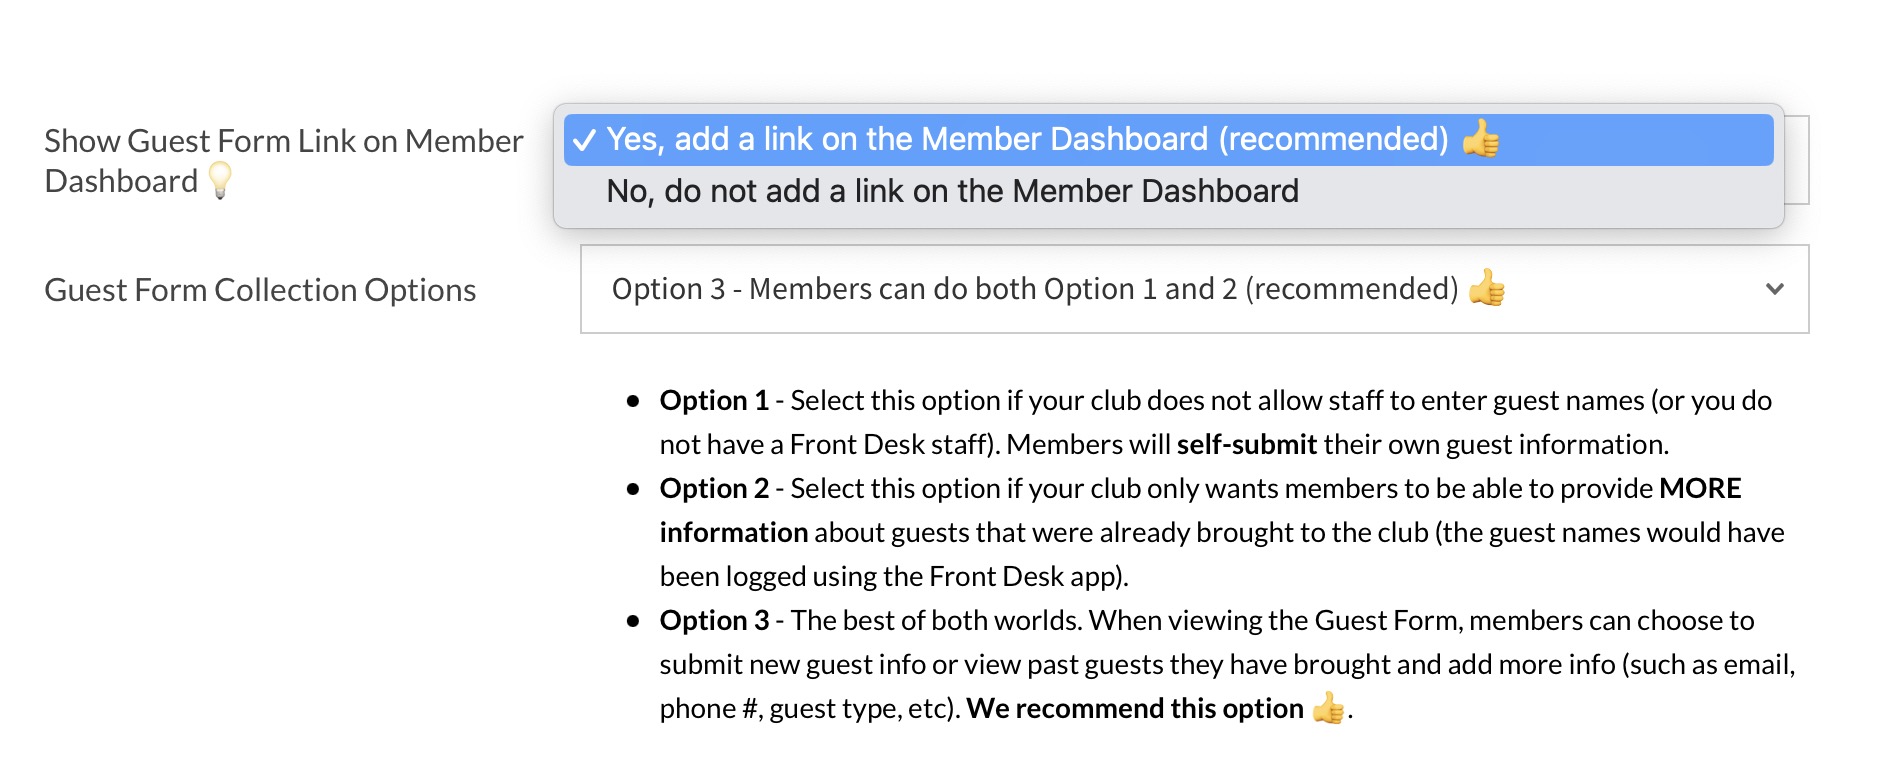Click the bold 'We recommend this option' text
This screenshot has height=764, width=1888.
coord(1134,709)
